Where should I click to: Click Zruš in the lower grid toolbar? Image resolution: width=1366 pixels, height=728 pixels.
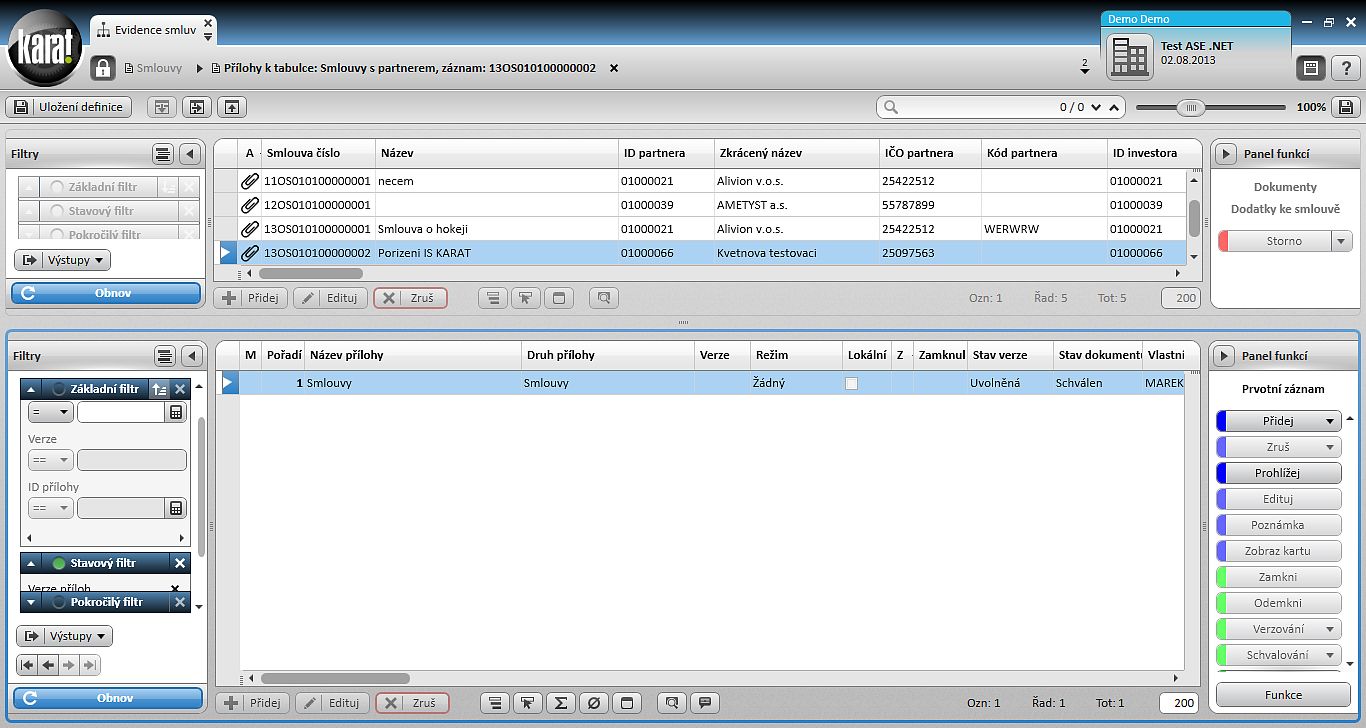pos(412,703)
